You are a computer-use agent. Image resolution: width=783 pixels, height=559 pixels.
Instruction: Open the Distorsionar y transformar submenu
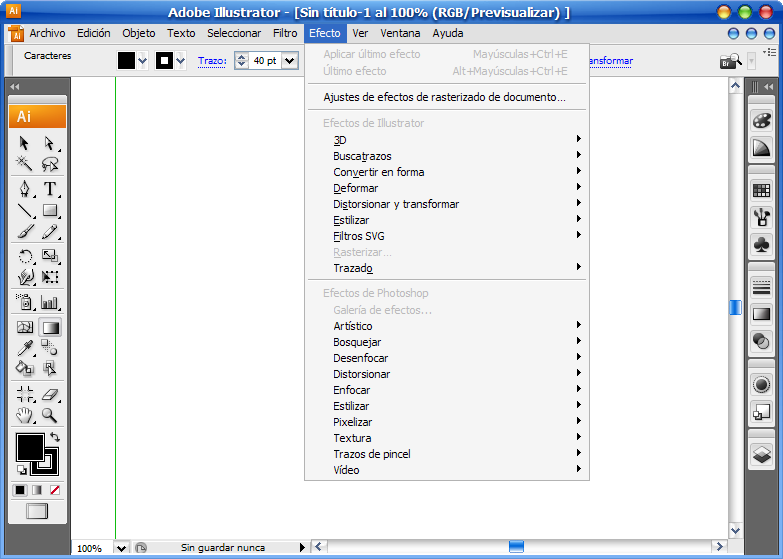click(396, 204)
